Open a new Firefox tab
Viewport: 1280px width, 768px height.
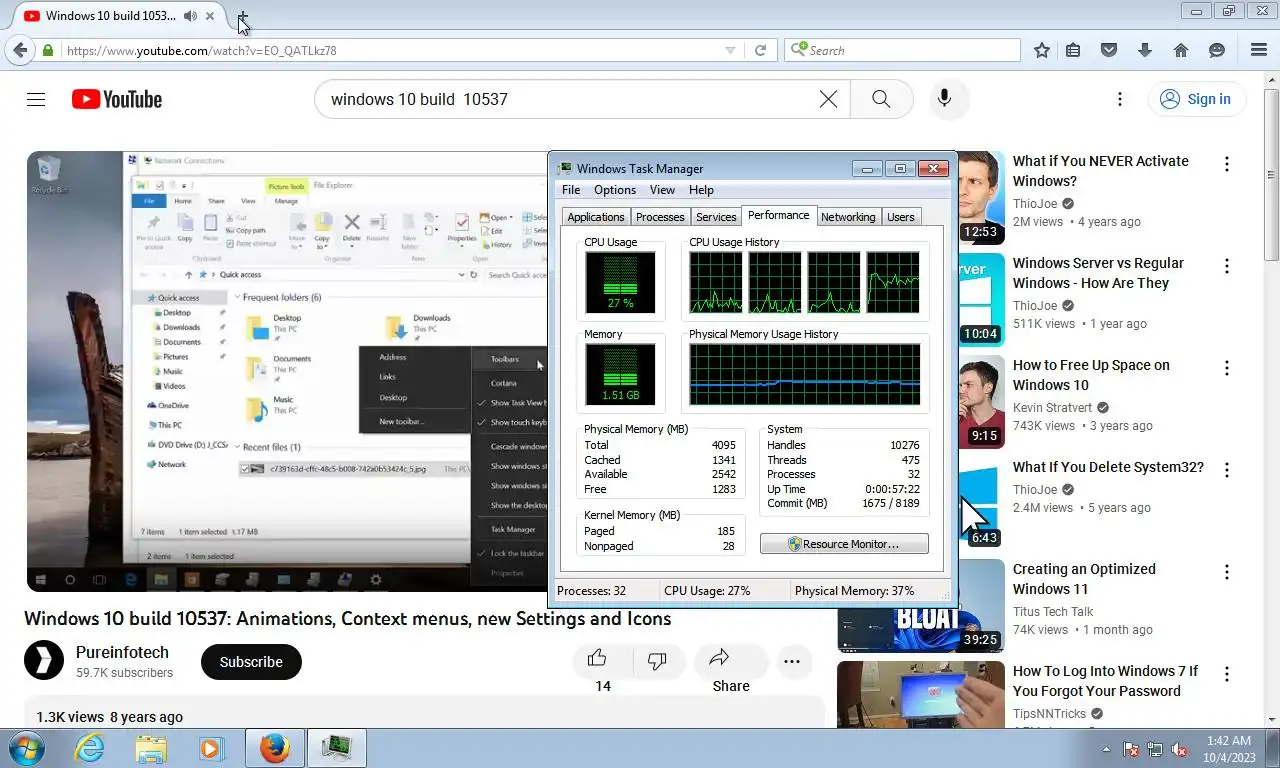click(243, 17)
